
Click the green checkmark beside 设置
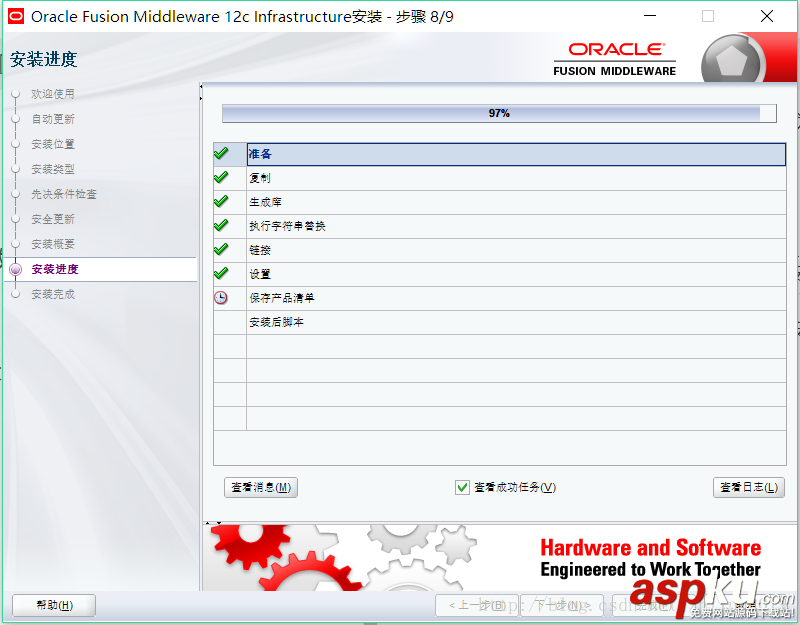[221, 273]
